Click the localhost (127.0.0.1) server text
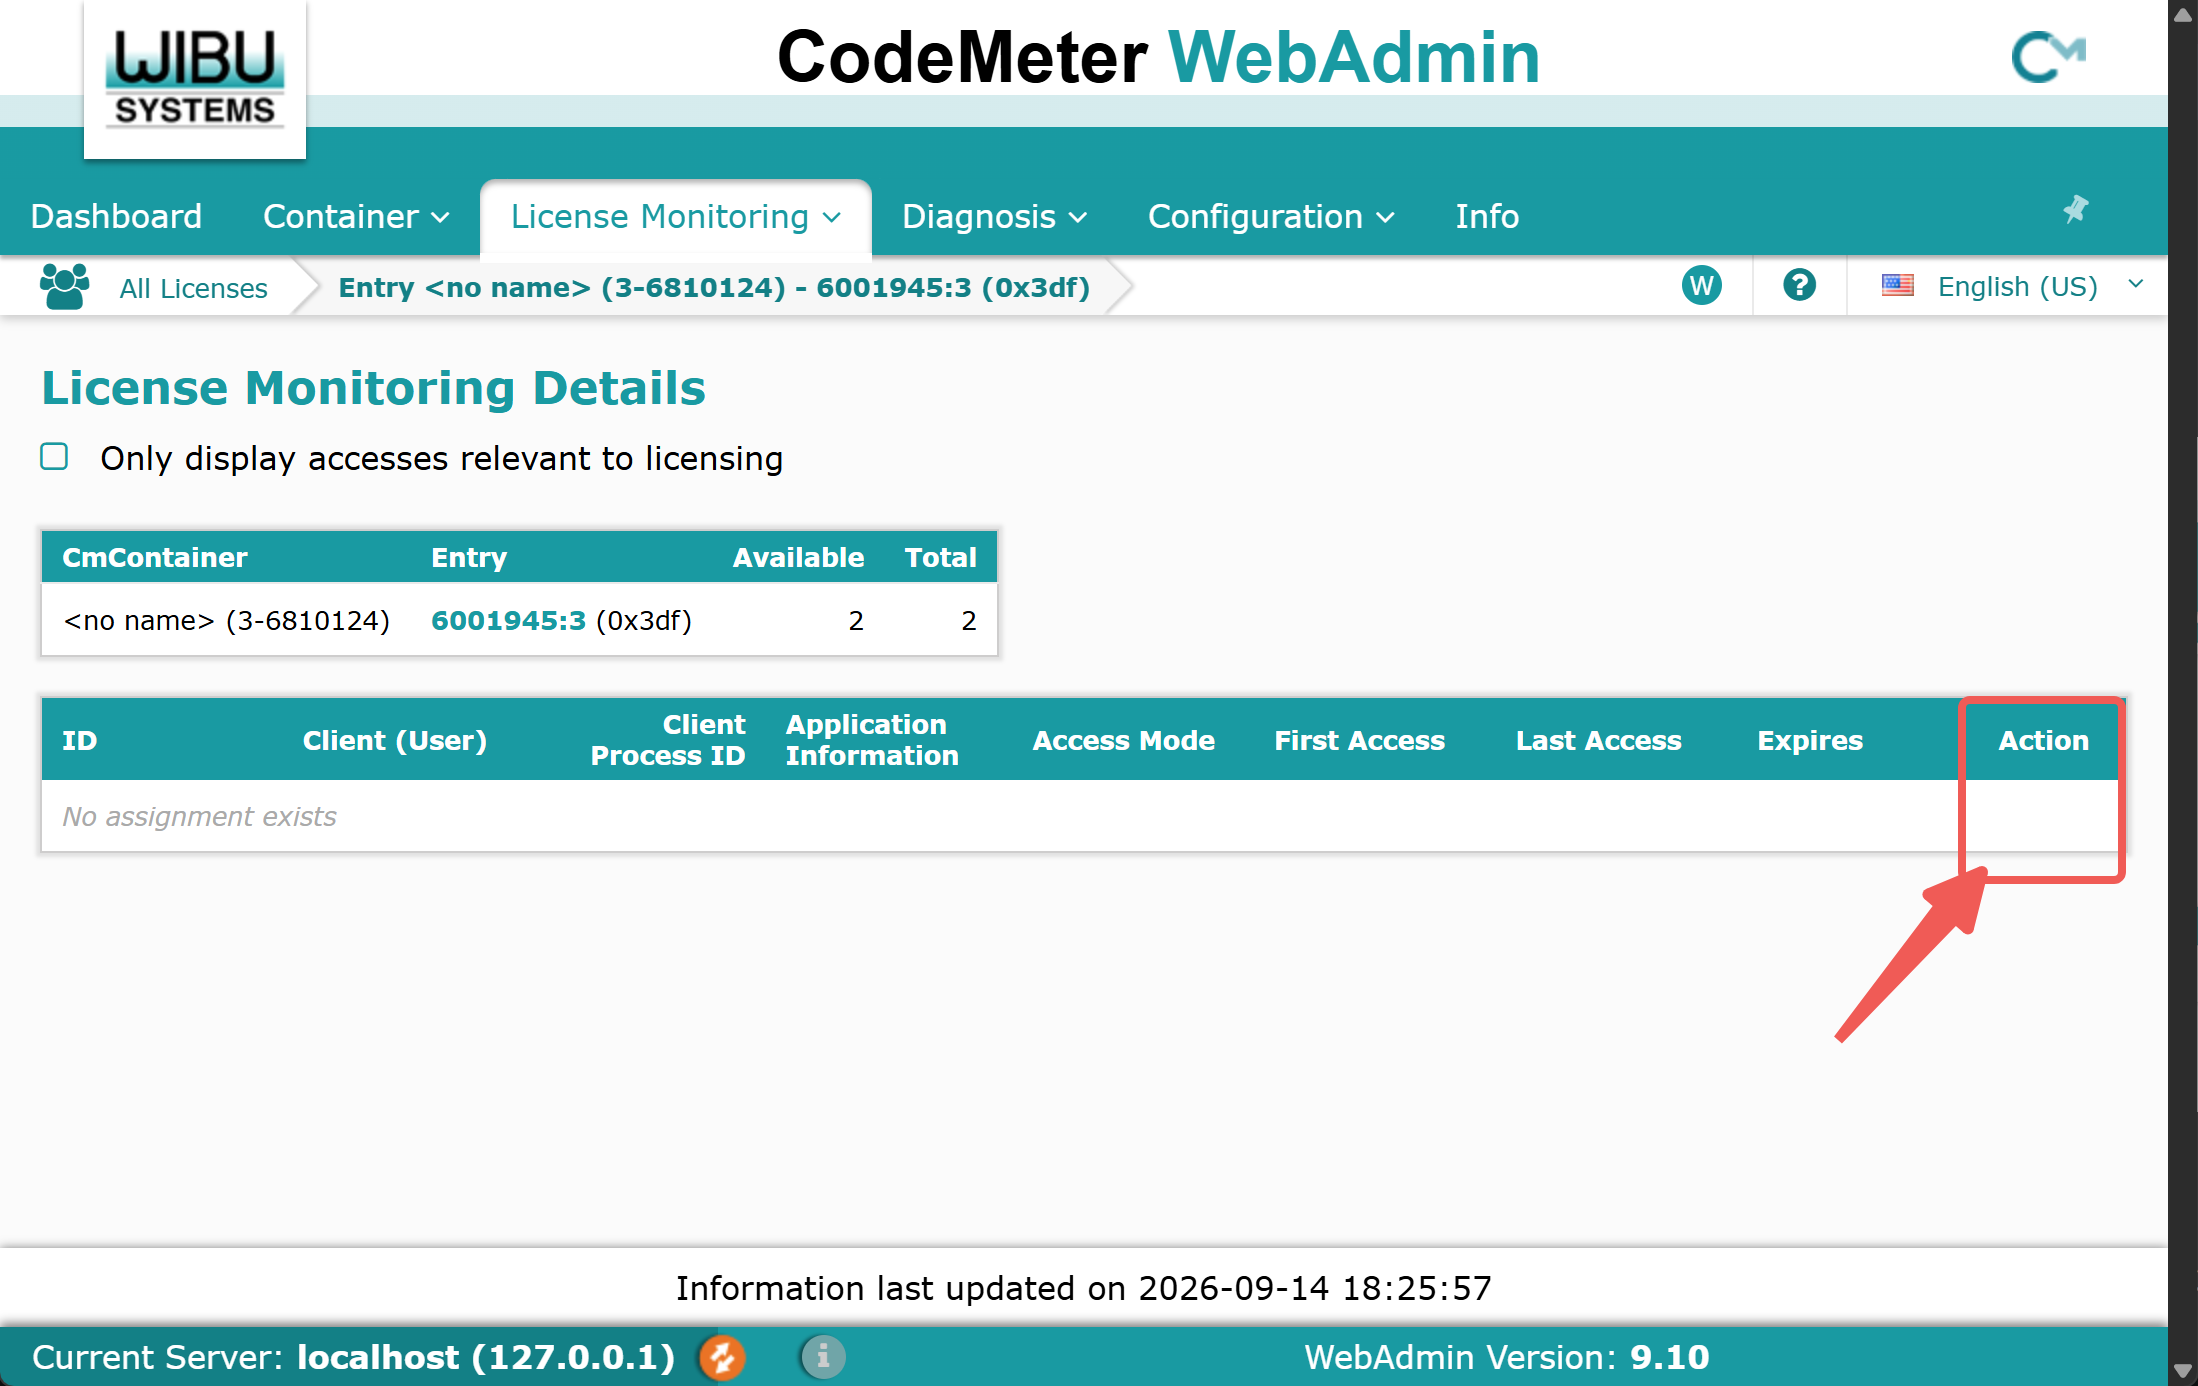 coord(486,1357)
